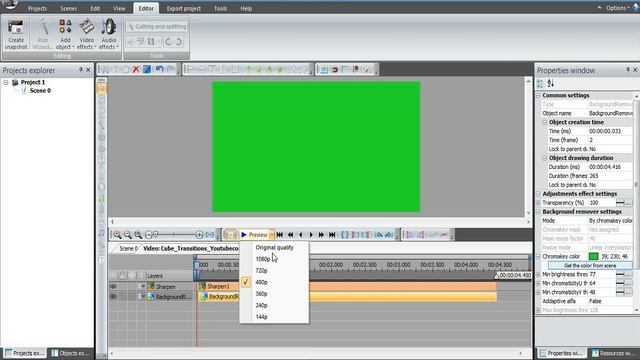
Task: Click the green Chromakey color swatch
Action: point(593,257)
